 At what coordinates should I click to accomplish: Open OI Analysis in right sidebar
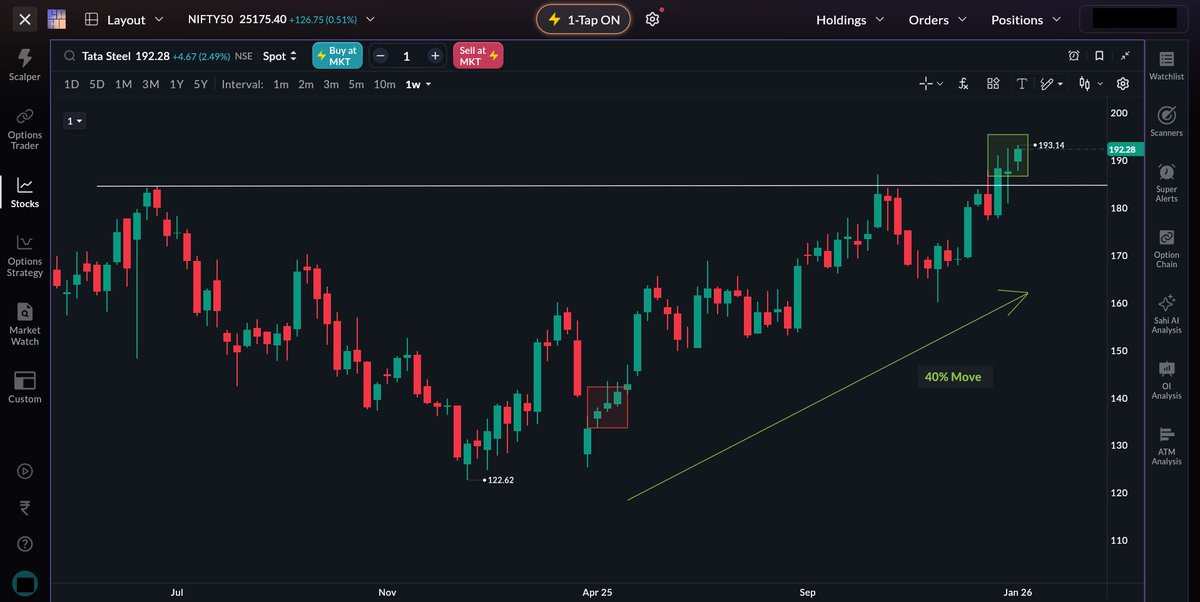click(x=1166, y=381)
